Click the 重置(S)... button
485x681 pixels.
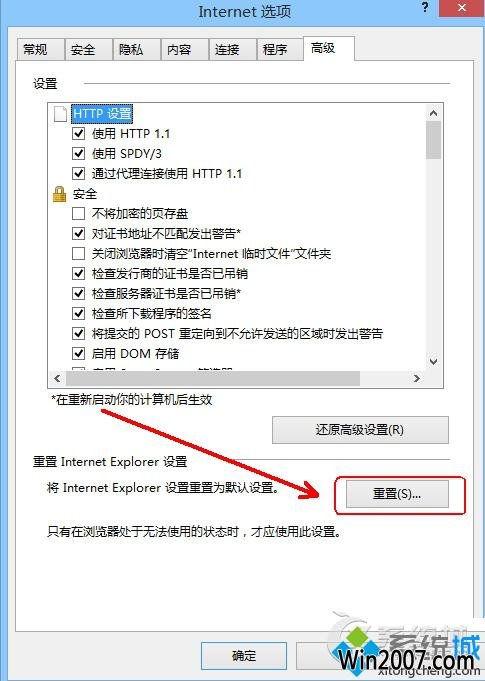[x=397, y=494]
